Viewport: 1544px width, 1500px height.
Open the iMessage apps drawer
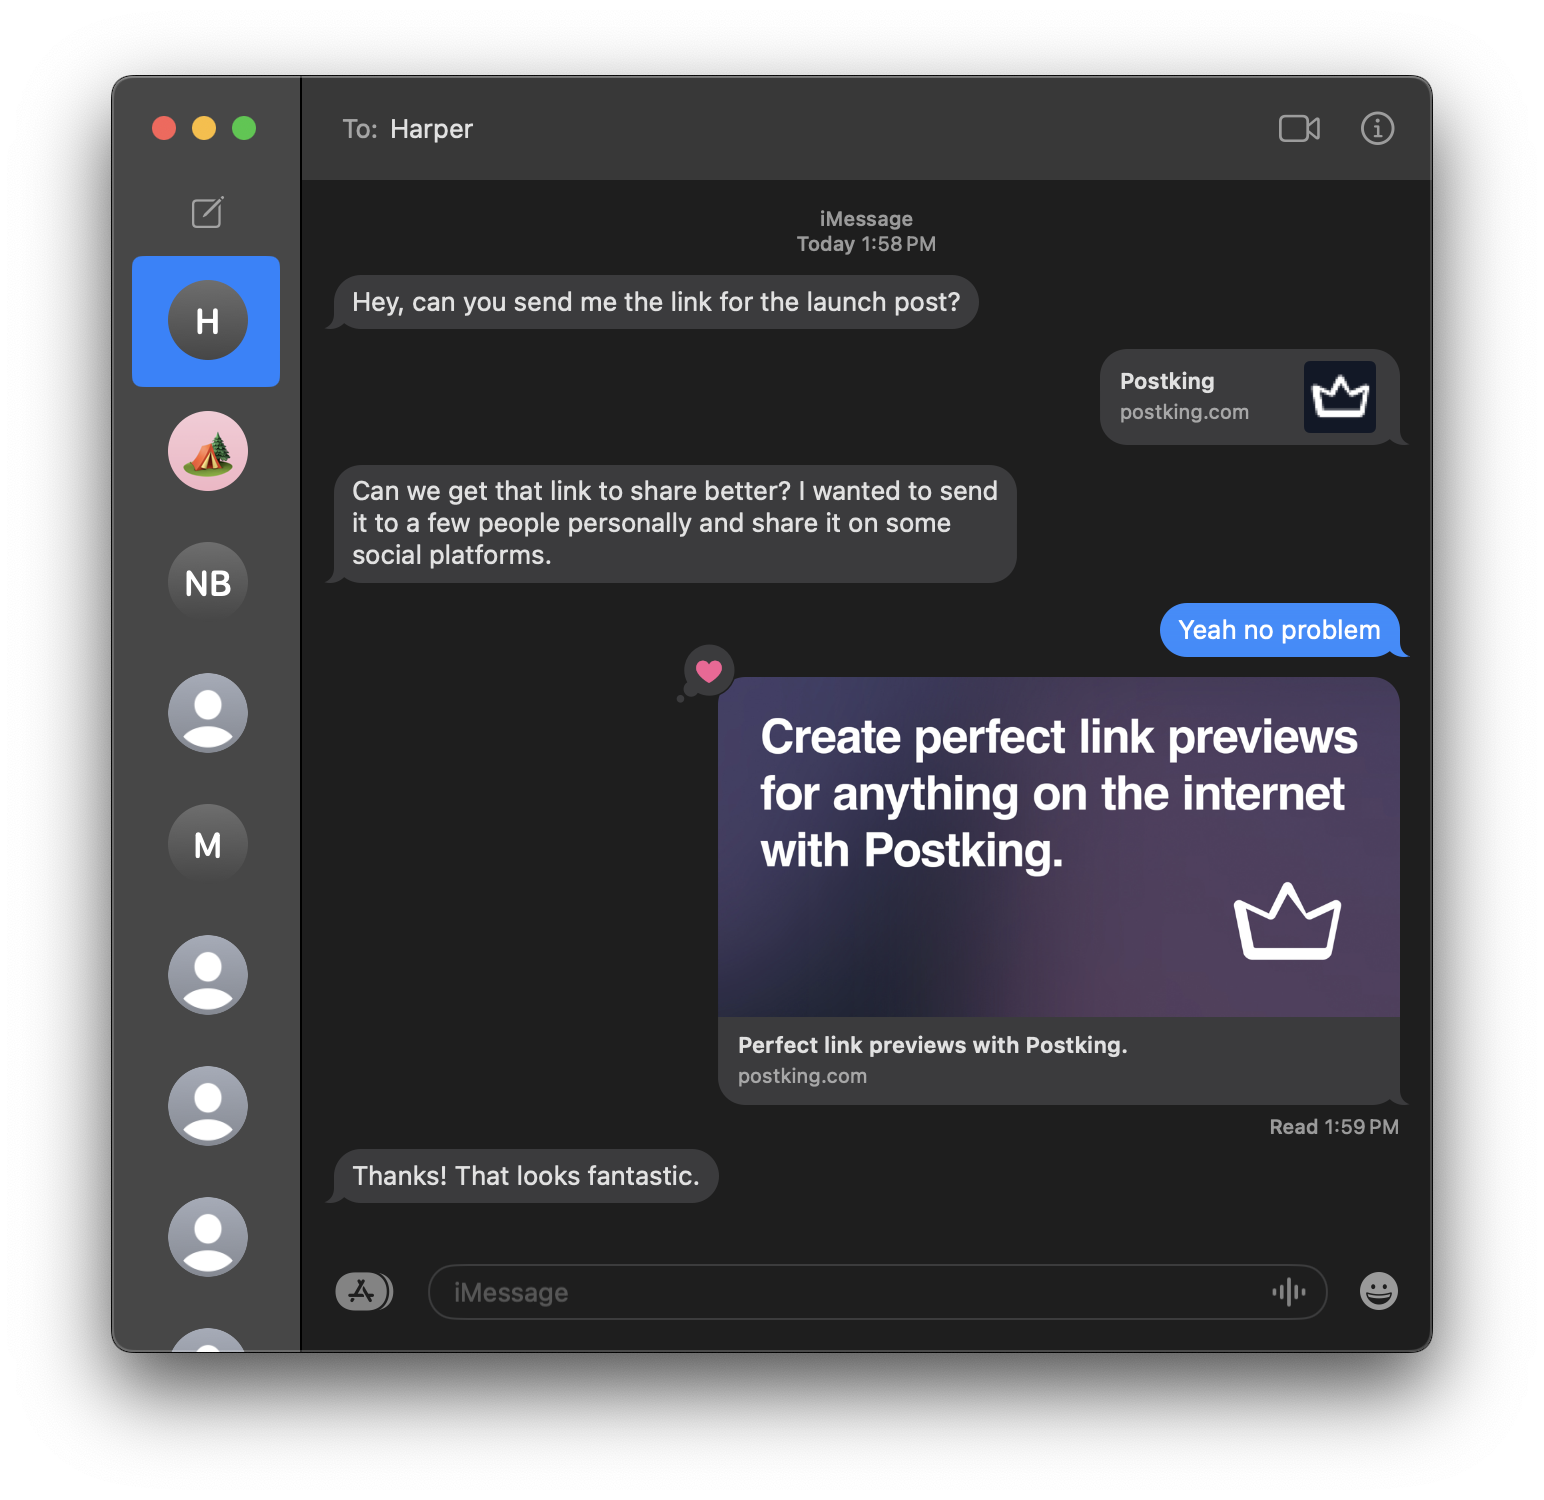364,1291
